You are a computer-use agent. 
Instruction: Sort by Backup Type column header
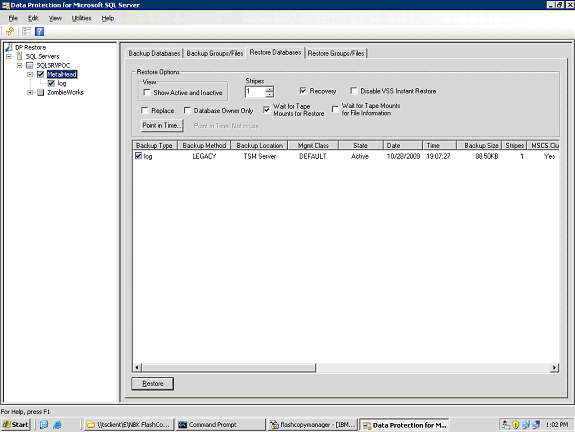[x=155, y=146]
